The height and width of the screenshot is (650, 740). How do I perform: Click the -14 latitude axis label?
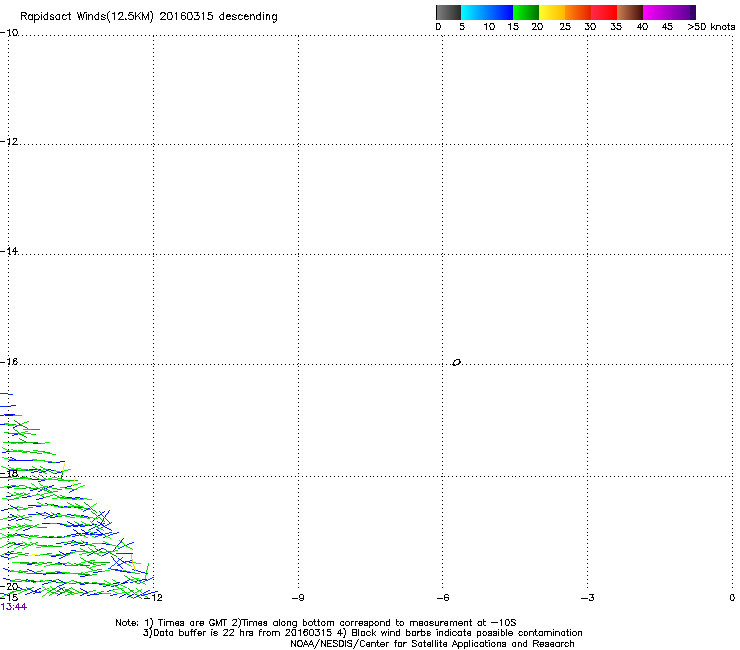(x=9, y=251)
